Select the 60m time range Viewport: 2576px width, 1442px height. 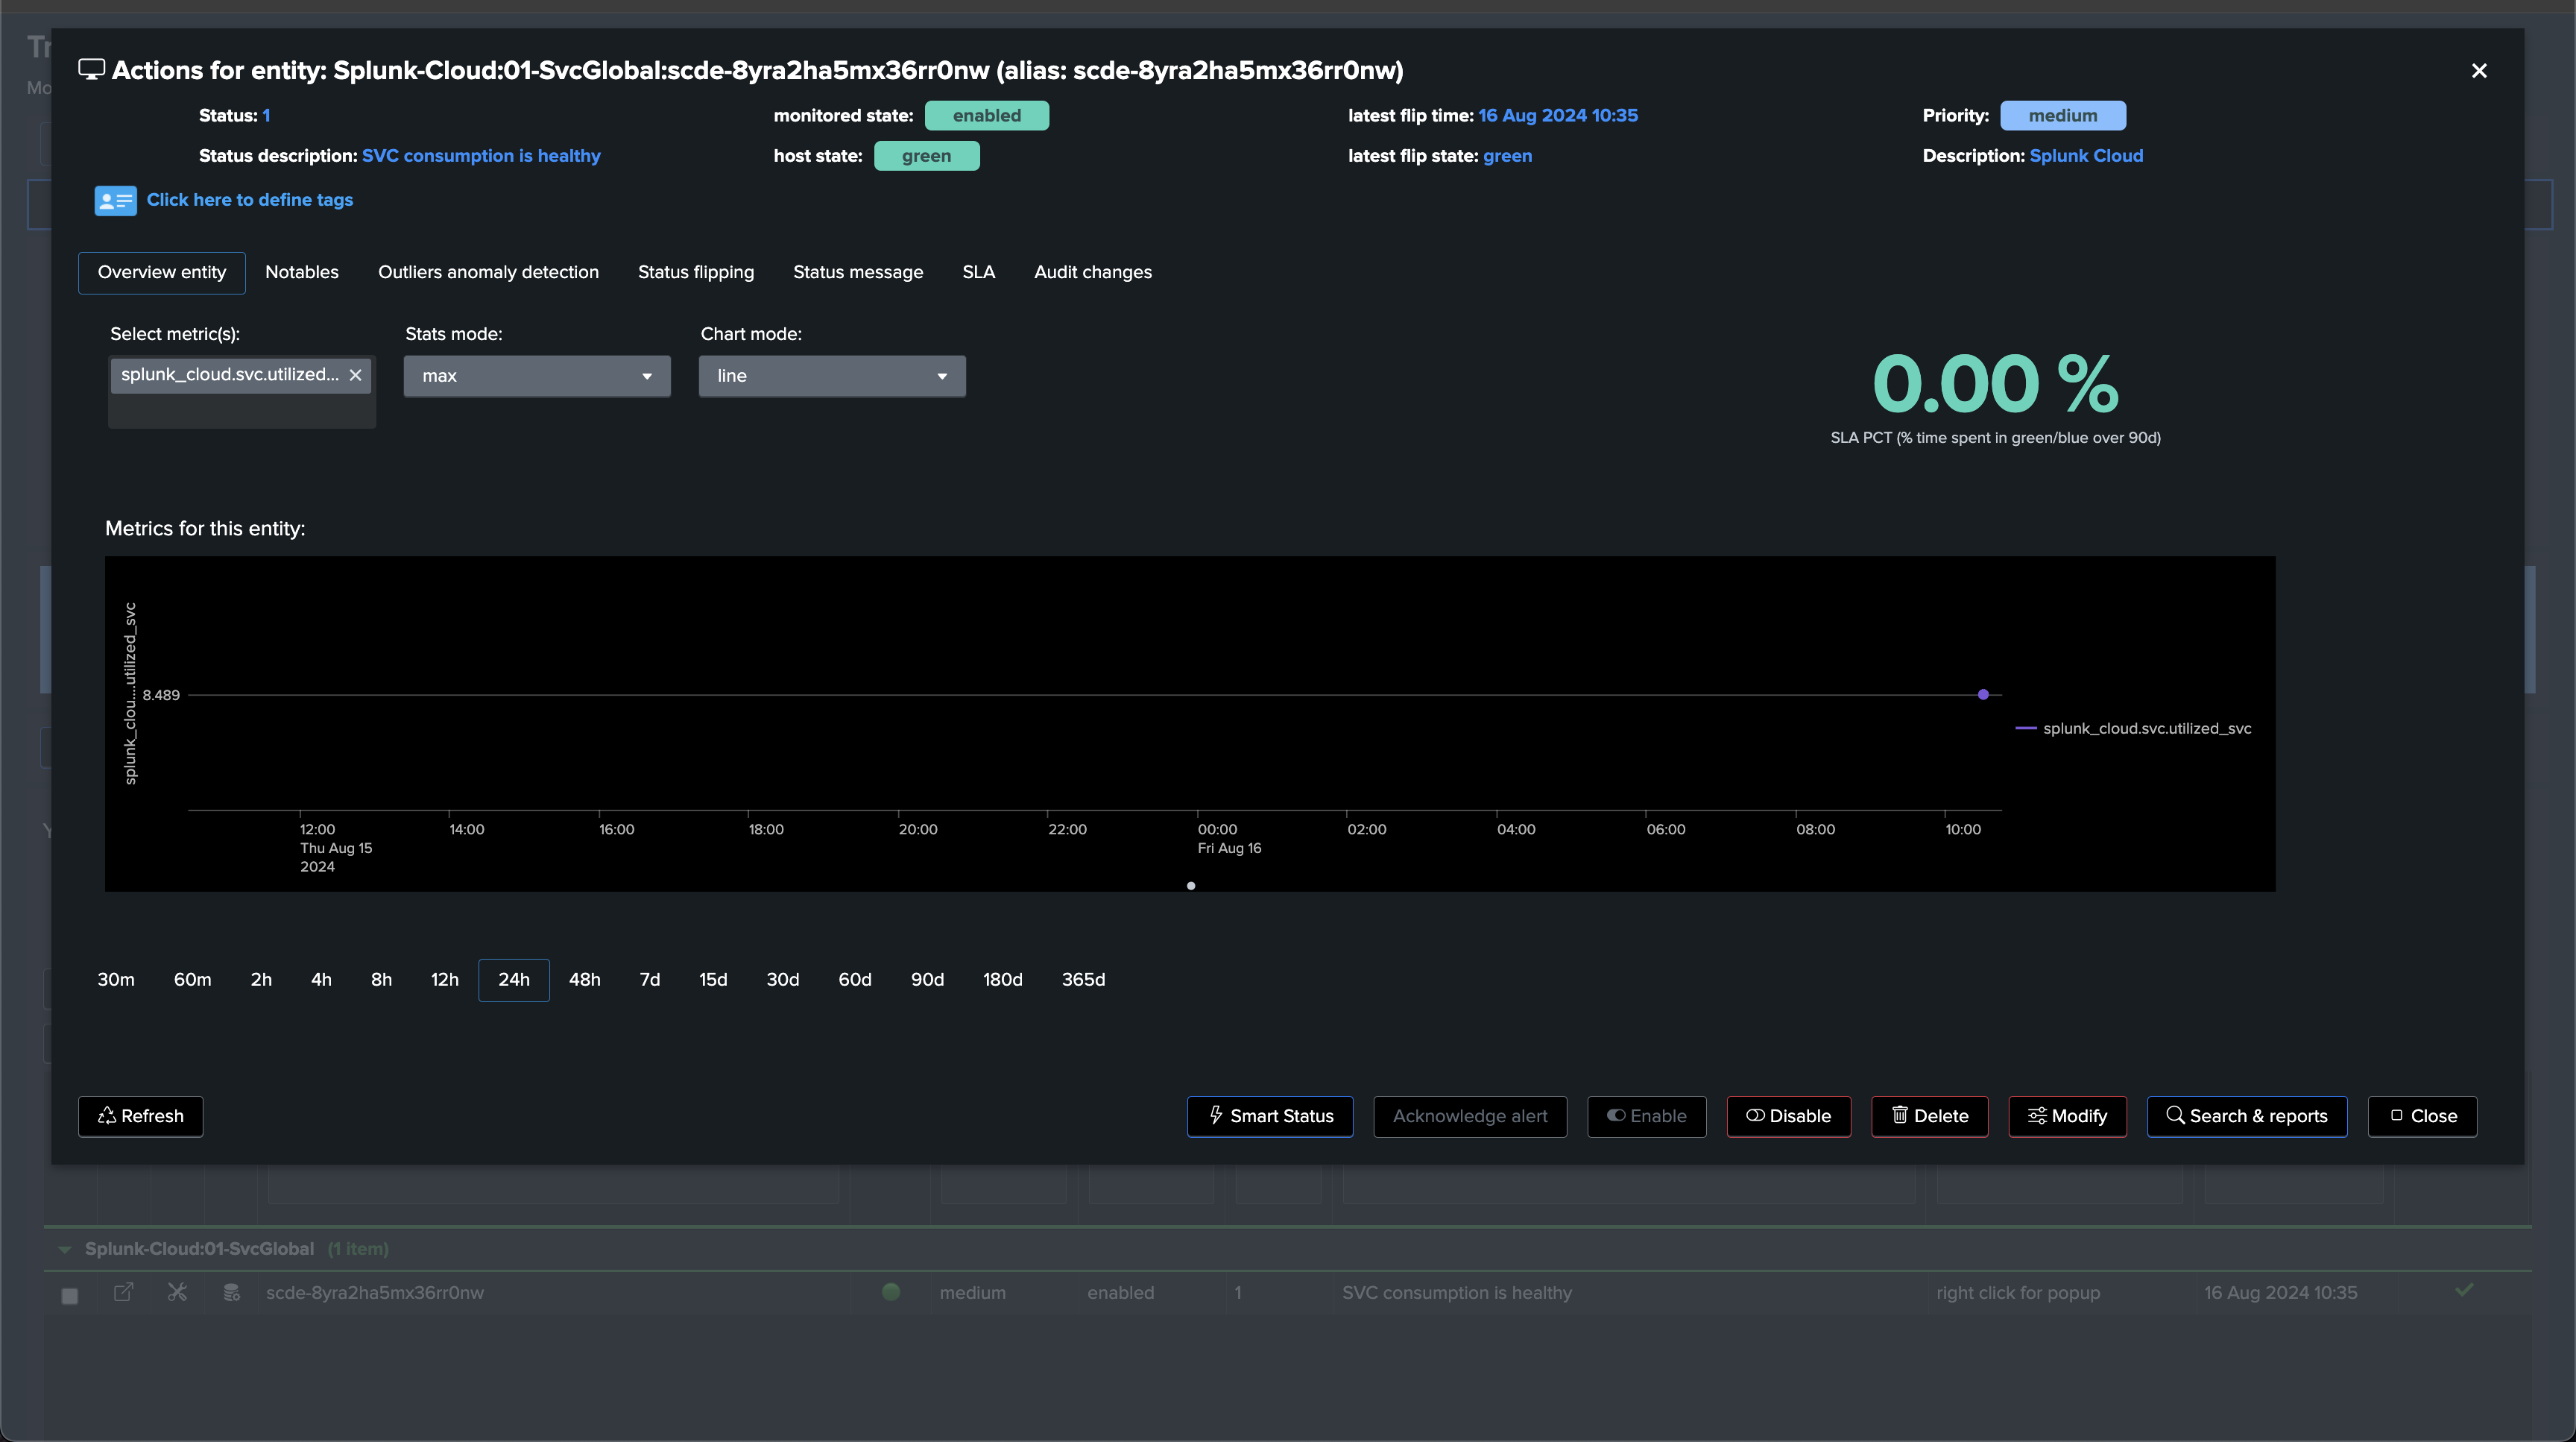(193, 980)
